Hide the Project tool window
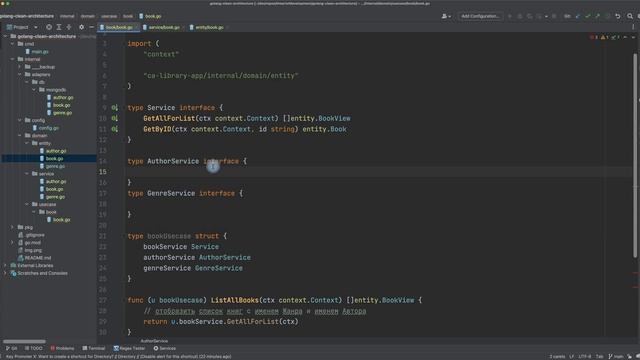640x360 pixels. (x=91, y=27)
